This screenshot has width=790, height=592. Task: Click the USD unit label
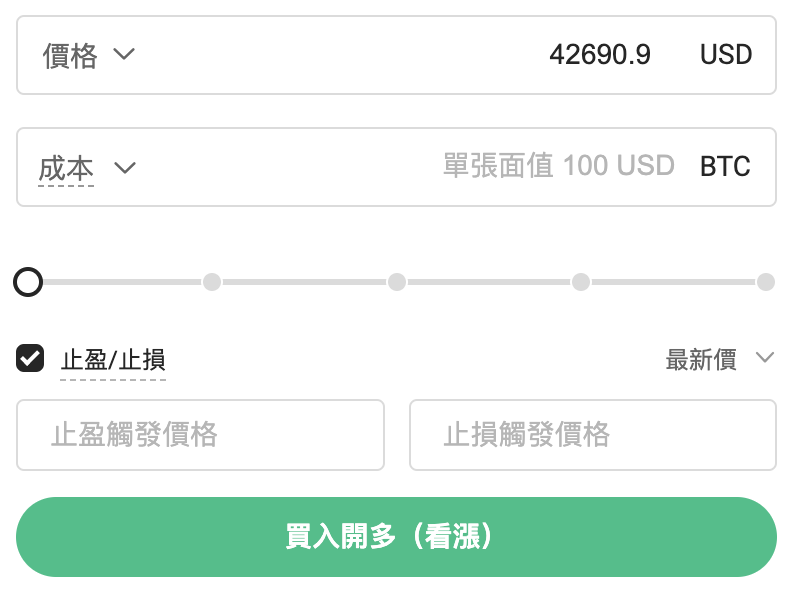[x=725, y=55]
